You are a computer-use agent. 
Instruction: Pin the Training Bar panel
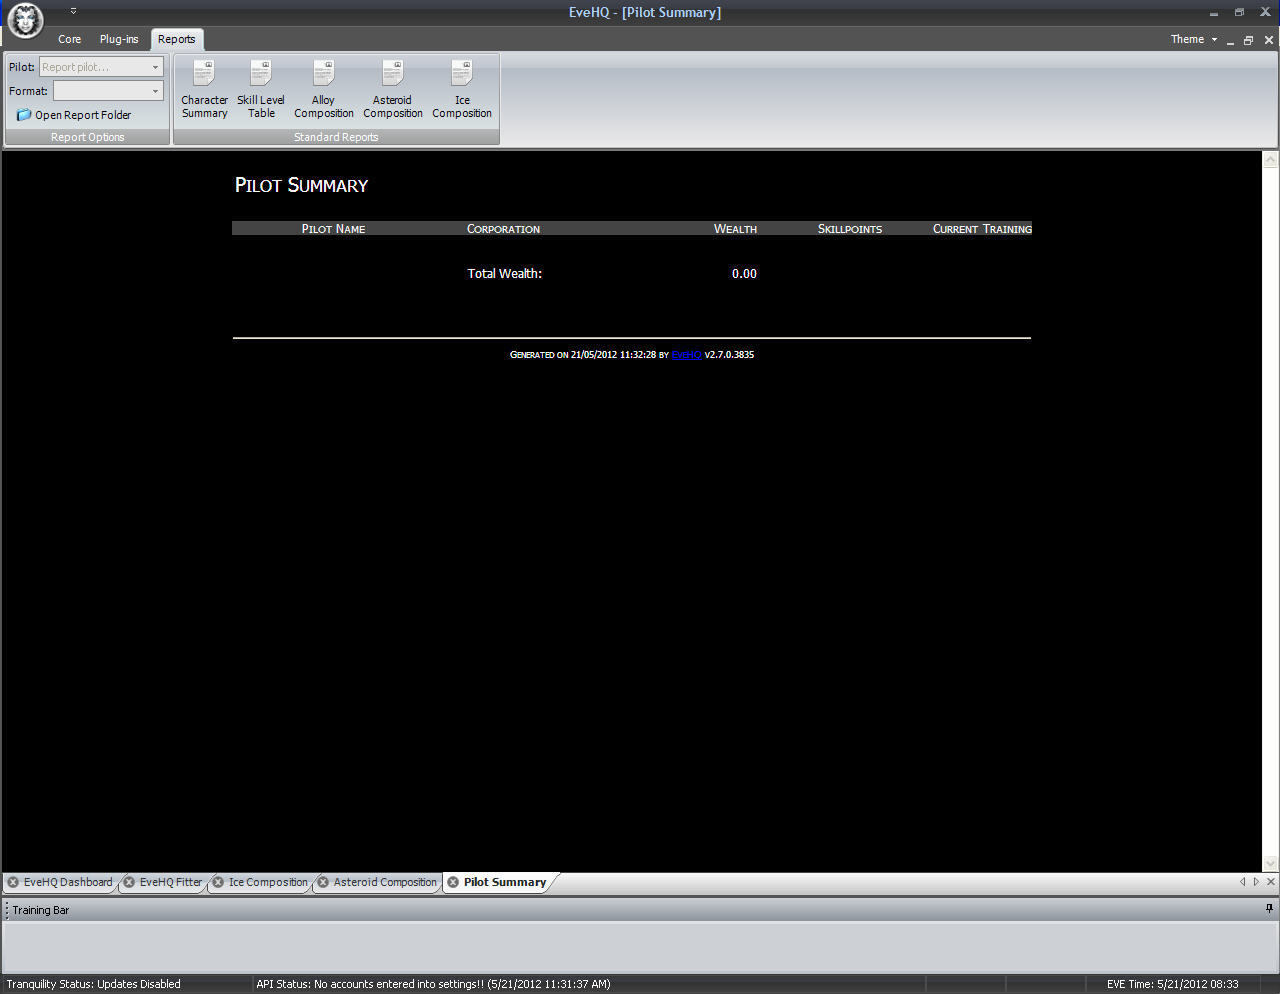(1269, 909)
